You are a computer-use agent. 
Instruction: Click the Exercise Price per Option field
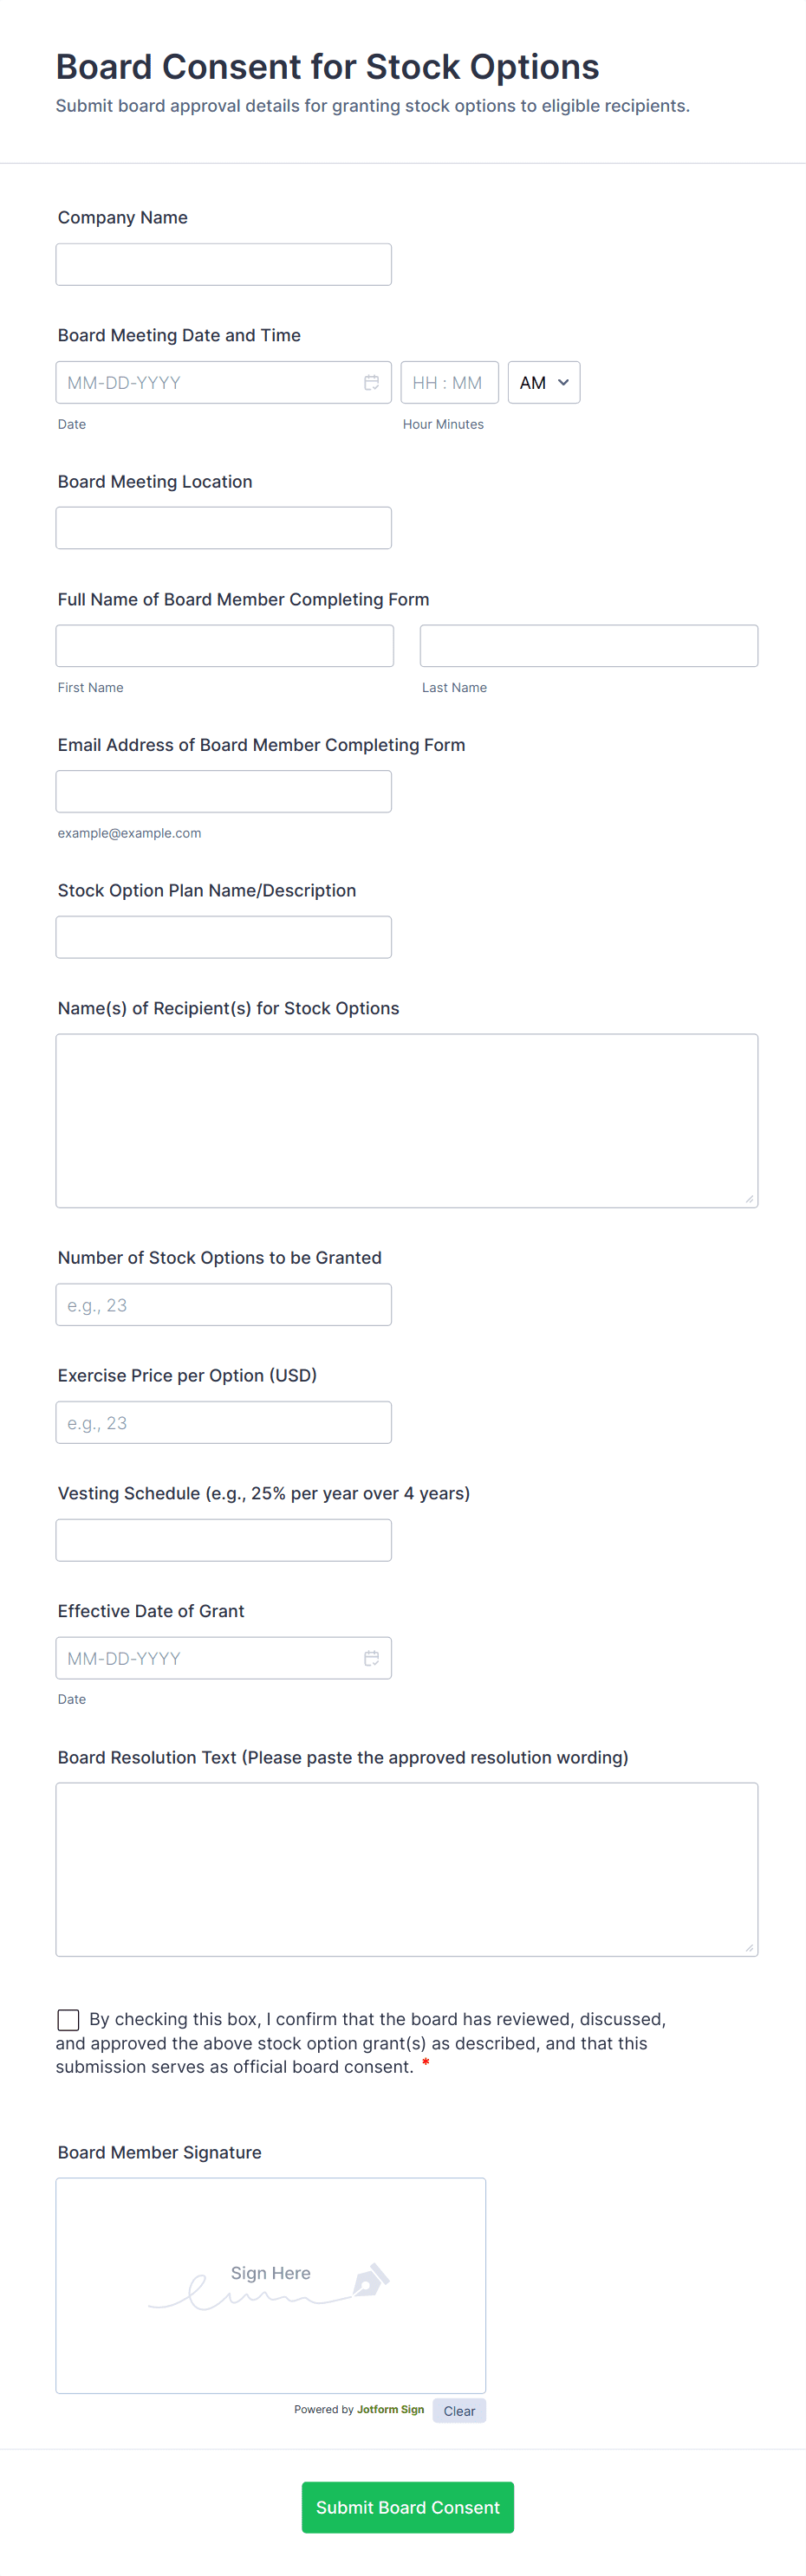point(223,1422)
